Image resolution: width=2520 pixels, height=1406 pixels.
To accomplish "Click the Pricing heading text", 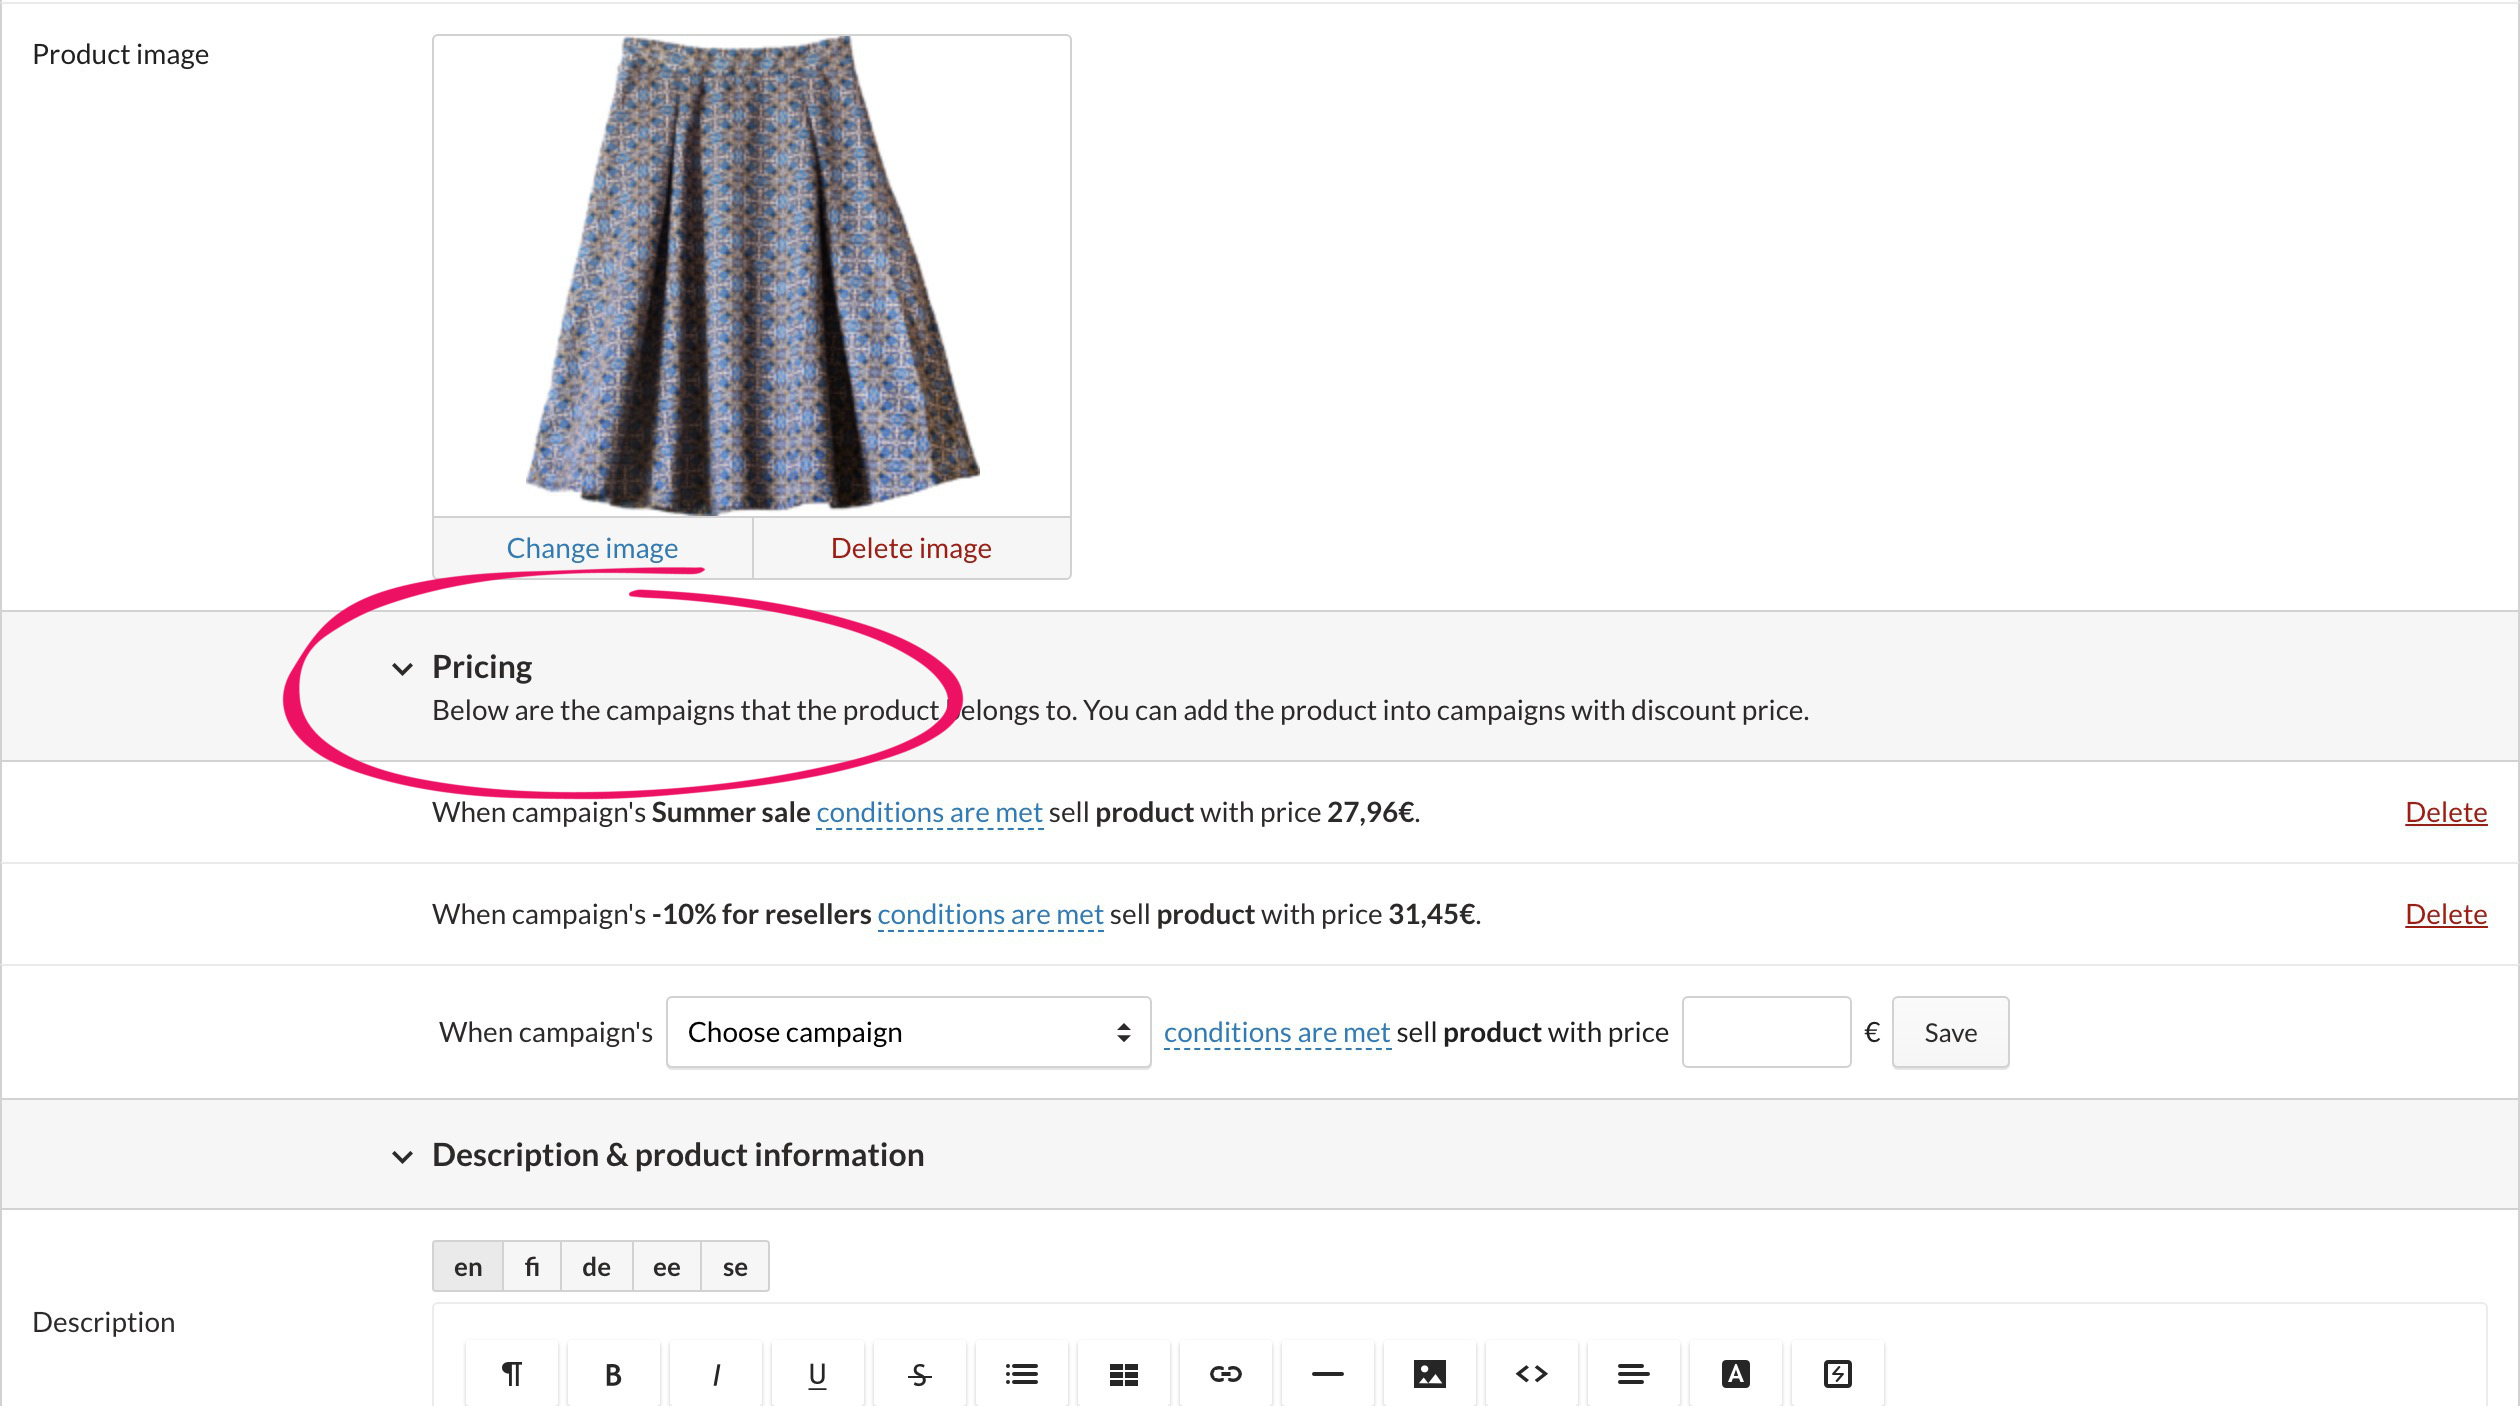I will click(482, 667).
